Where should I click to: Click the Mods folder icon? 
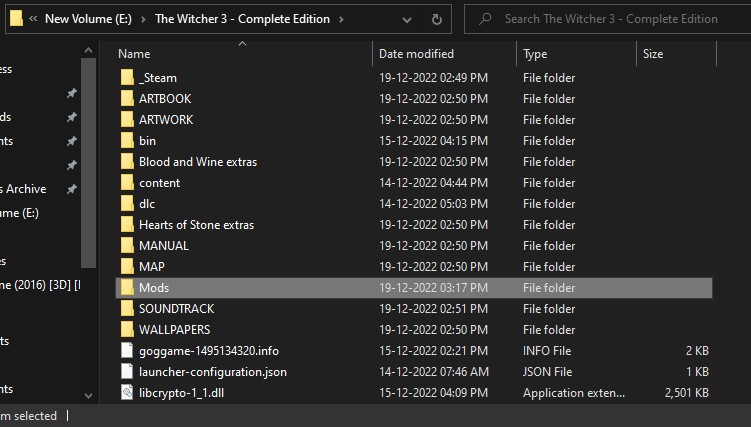pyautogui.click(x=127, y=288)
